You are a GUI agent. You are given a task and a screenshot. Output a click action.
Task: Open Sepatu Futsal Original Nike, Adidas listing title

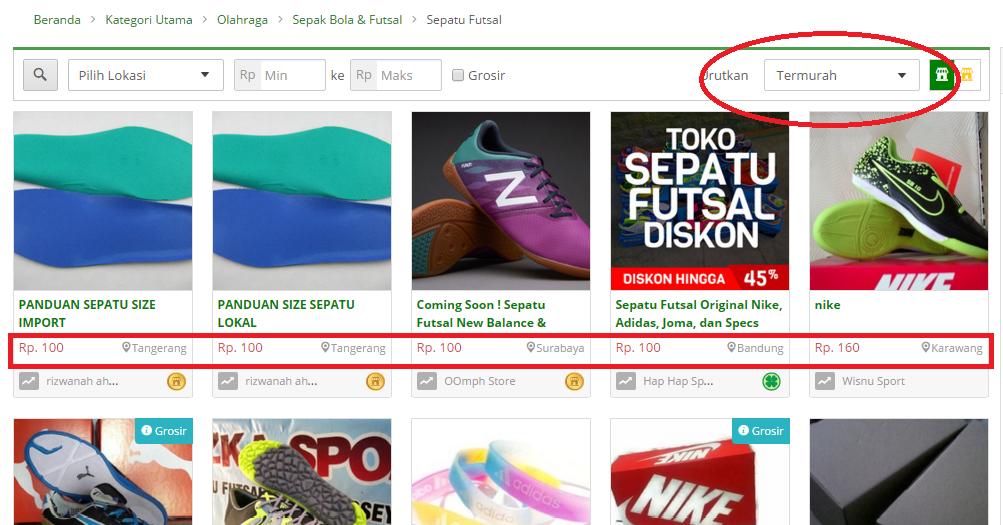(699, 313)
